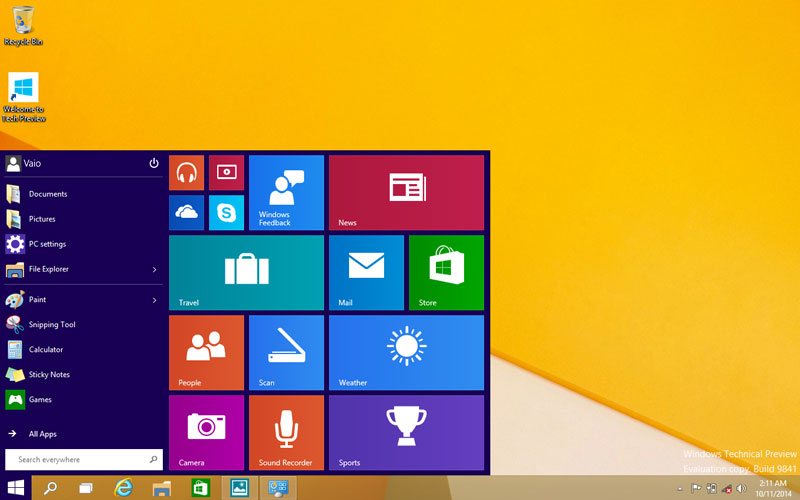Expand the Paint jump list arrow
The height and width of the screenshot is (500, 800).
[155, 300]
